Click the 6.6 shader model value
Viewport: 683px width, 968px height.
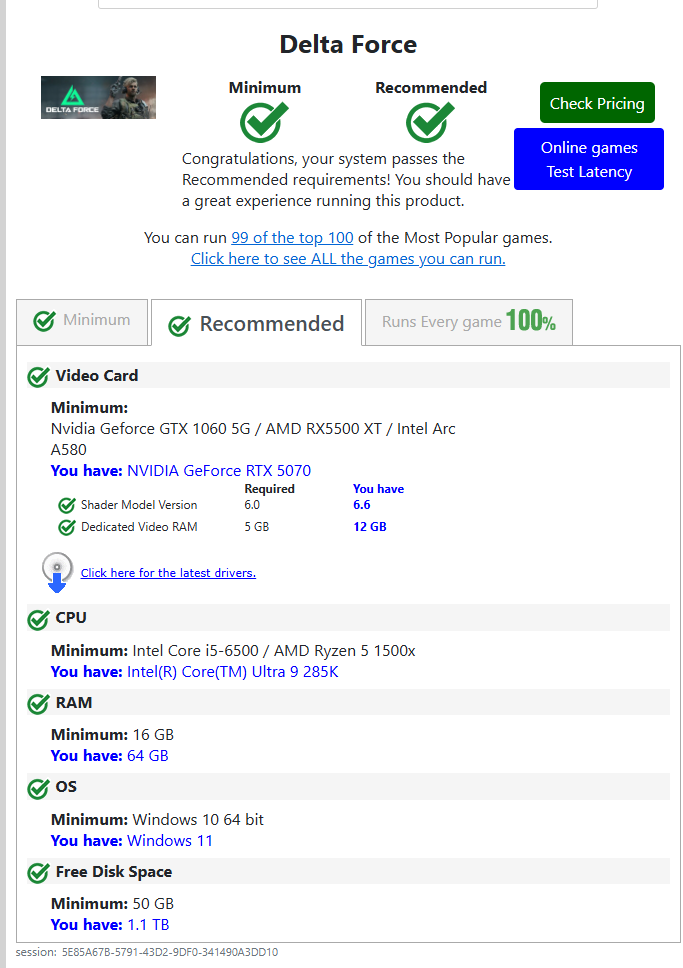[362, 504]
